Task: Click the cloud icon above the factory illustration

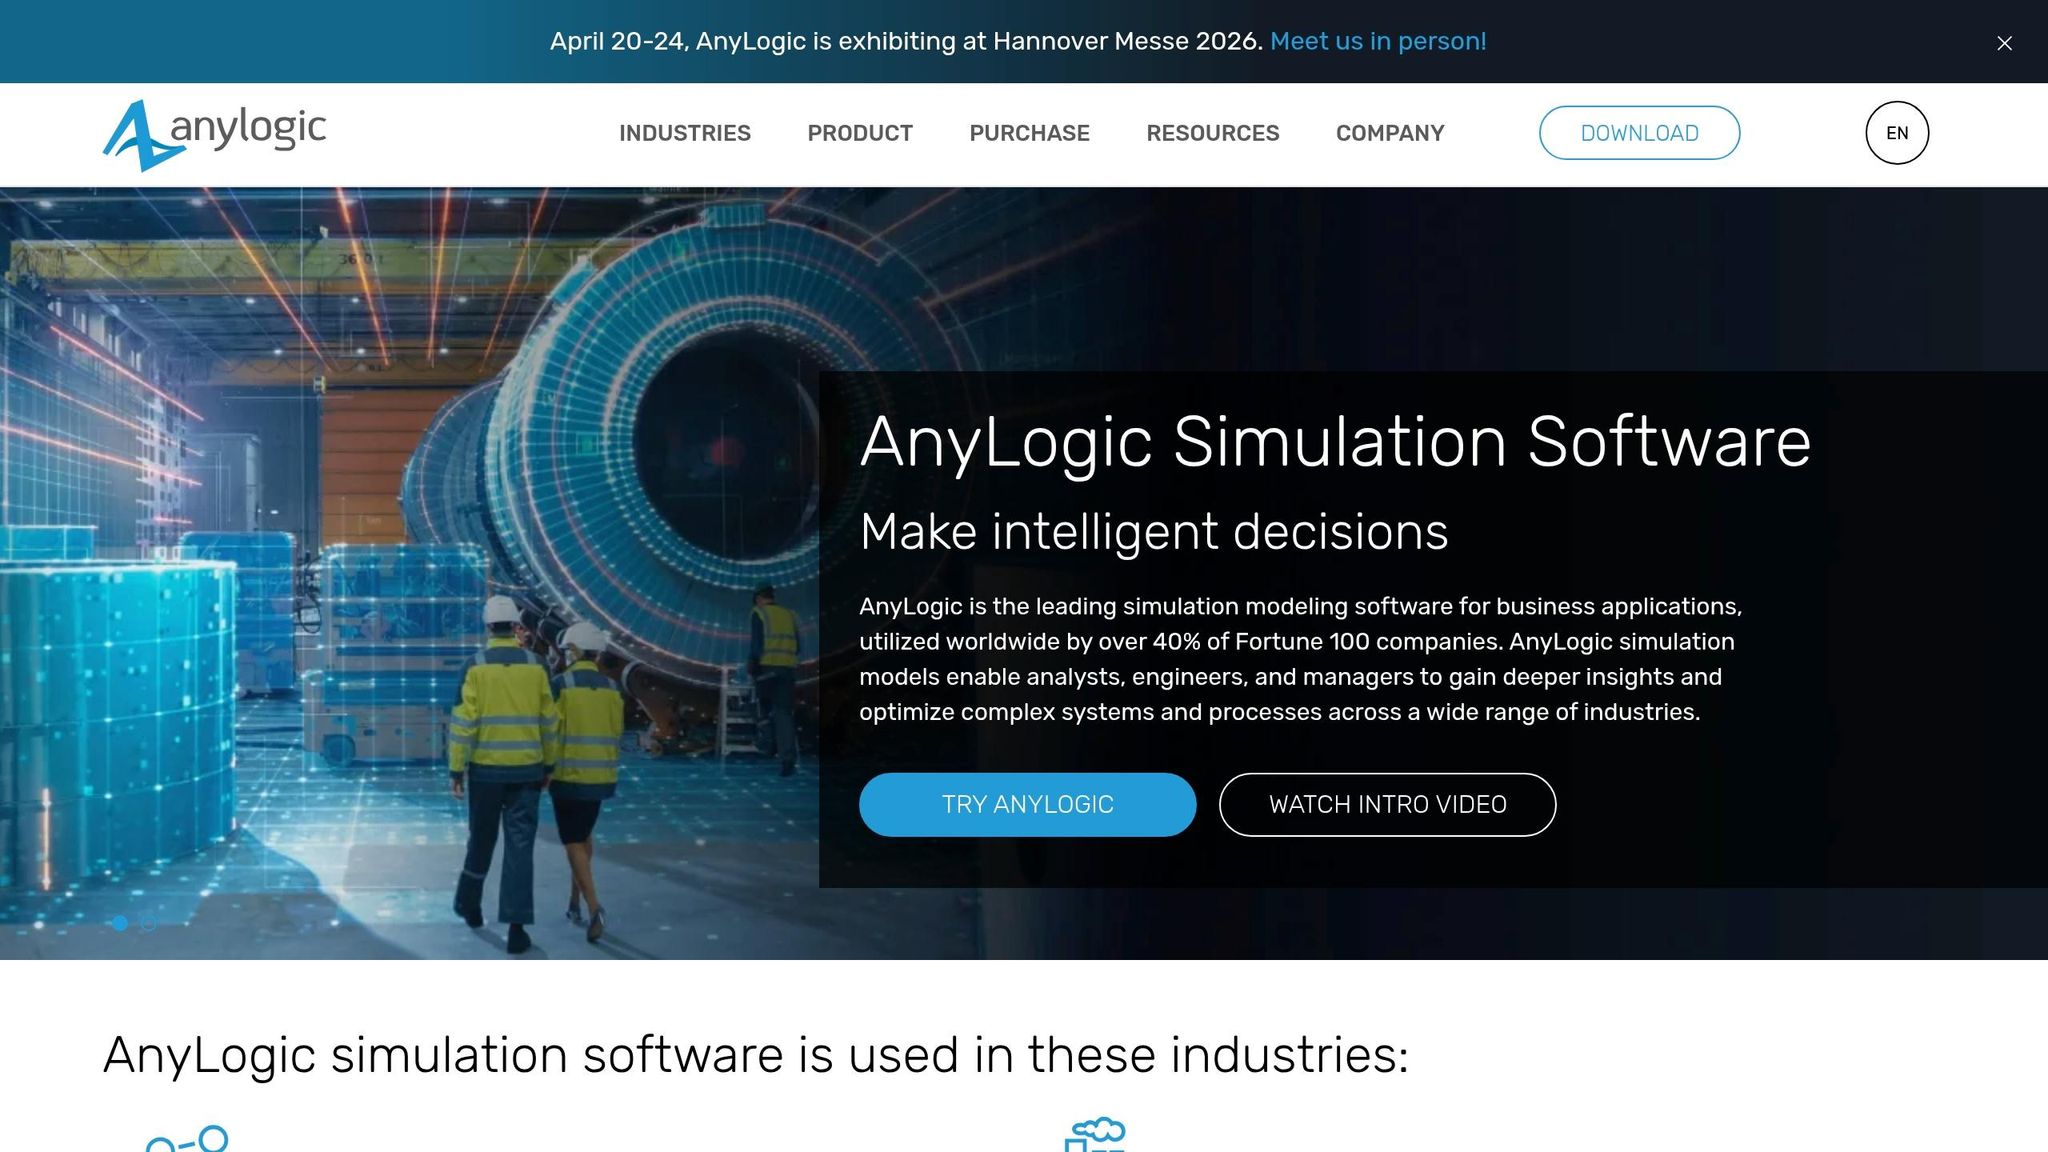Action: point(1097,1126)
